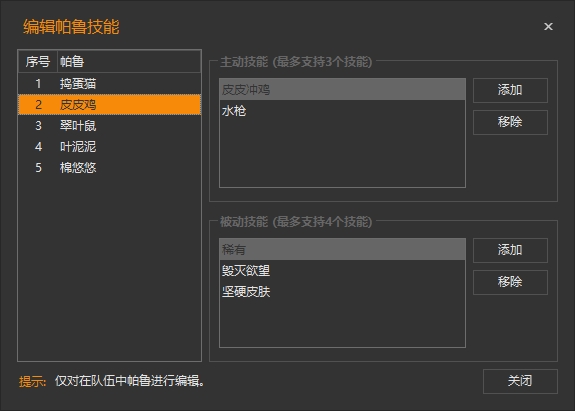Click the 序号 column header

(x=38, y=61)
